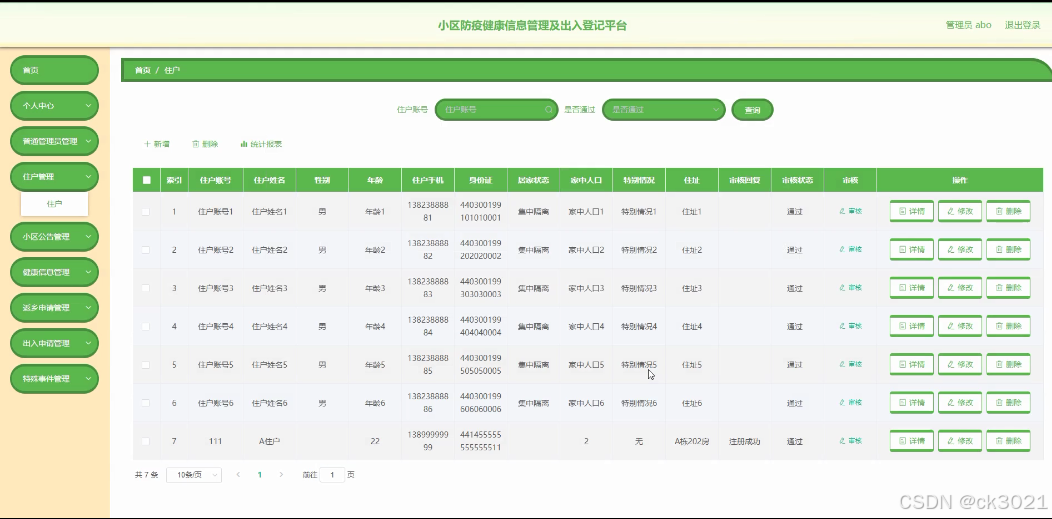Expand the 特殊事件管理 sidebar menu
Image resolution: width=1052 pixels, height=519 pixels.
point(54,379)
